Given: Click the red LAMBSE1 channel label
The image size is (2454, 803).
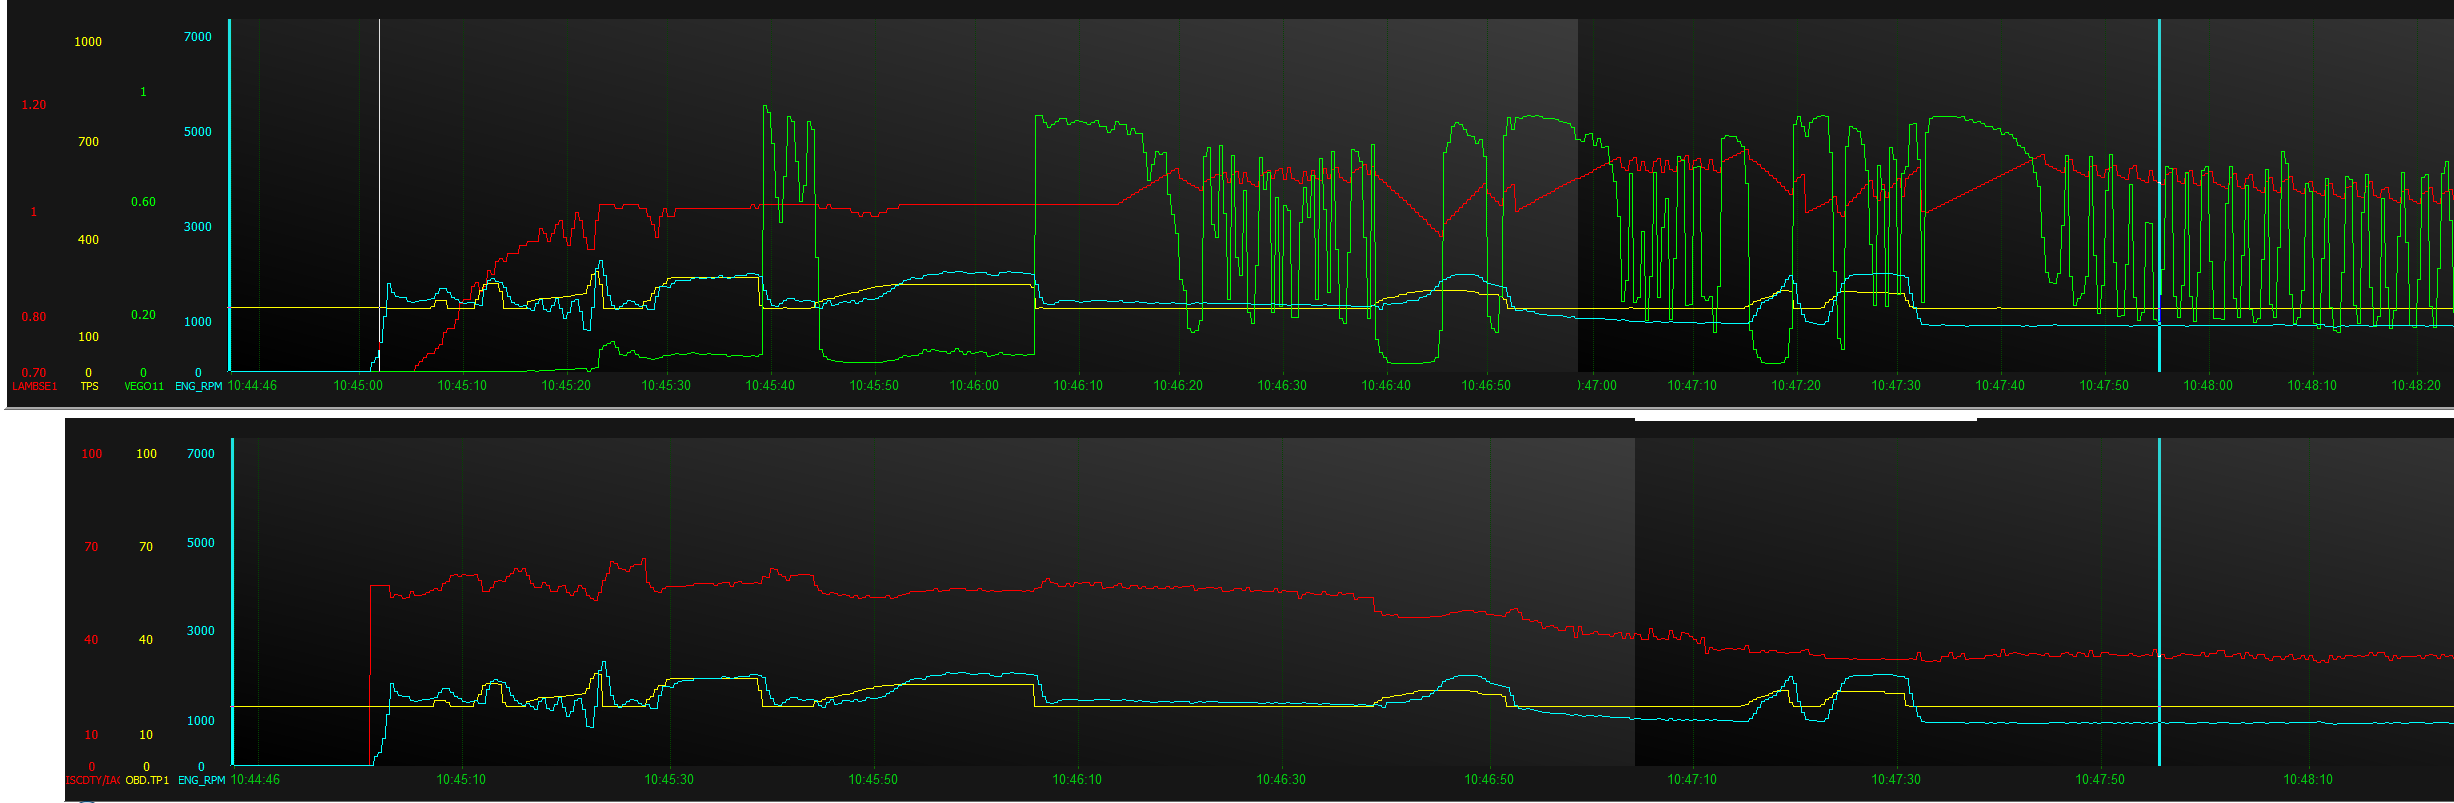Looking at the screenshot, I should pos(34,386).
